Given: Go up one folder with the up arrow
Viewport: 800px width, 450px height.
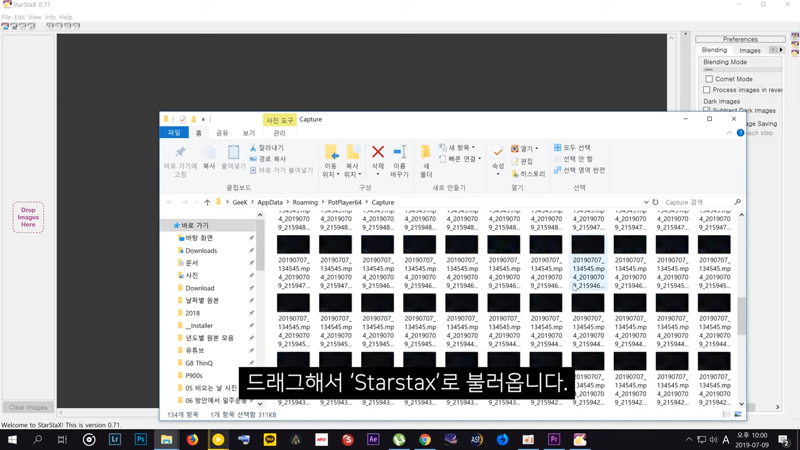Looking at the screenshot, I should point(207,202).
